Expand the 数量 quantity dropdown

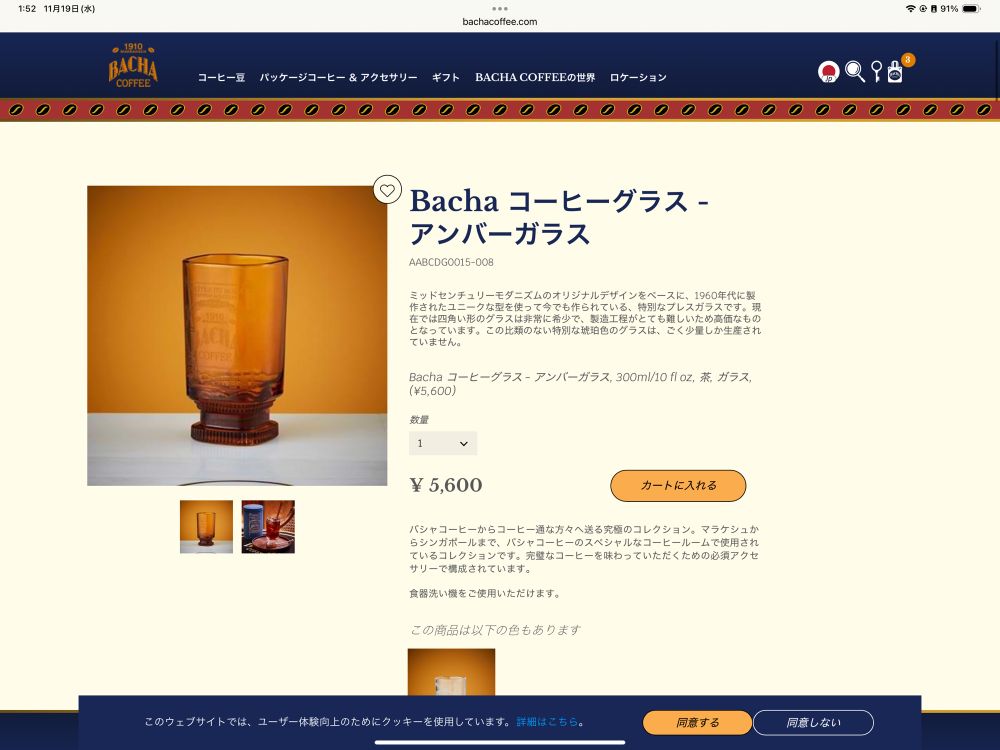[x=443, y=443]
